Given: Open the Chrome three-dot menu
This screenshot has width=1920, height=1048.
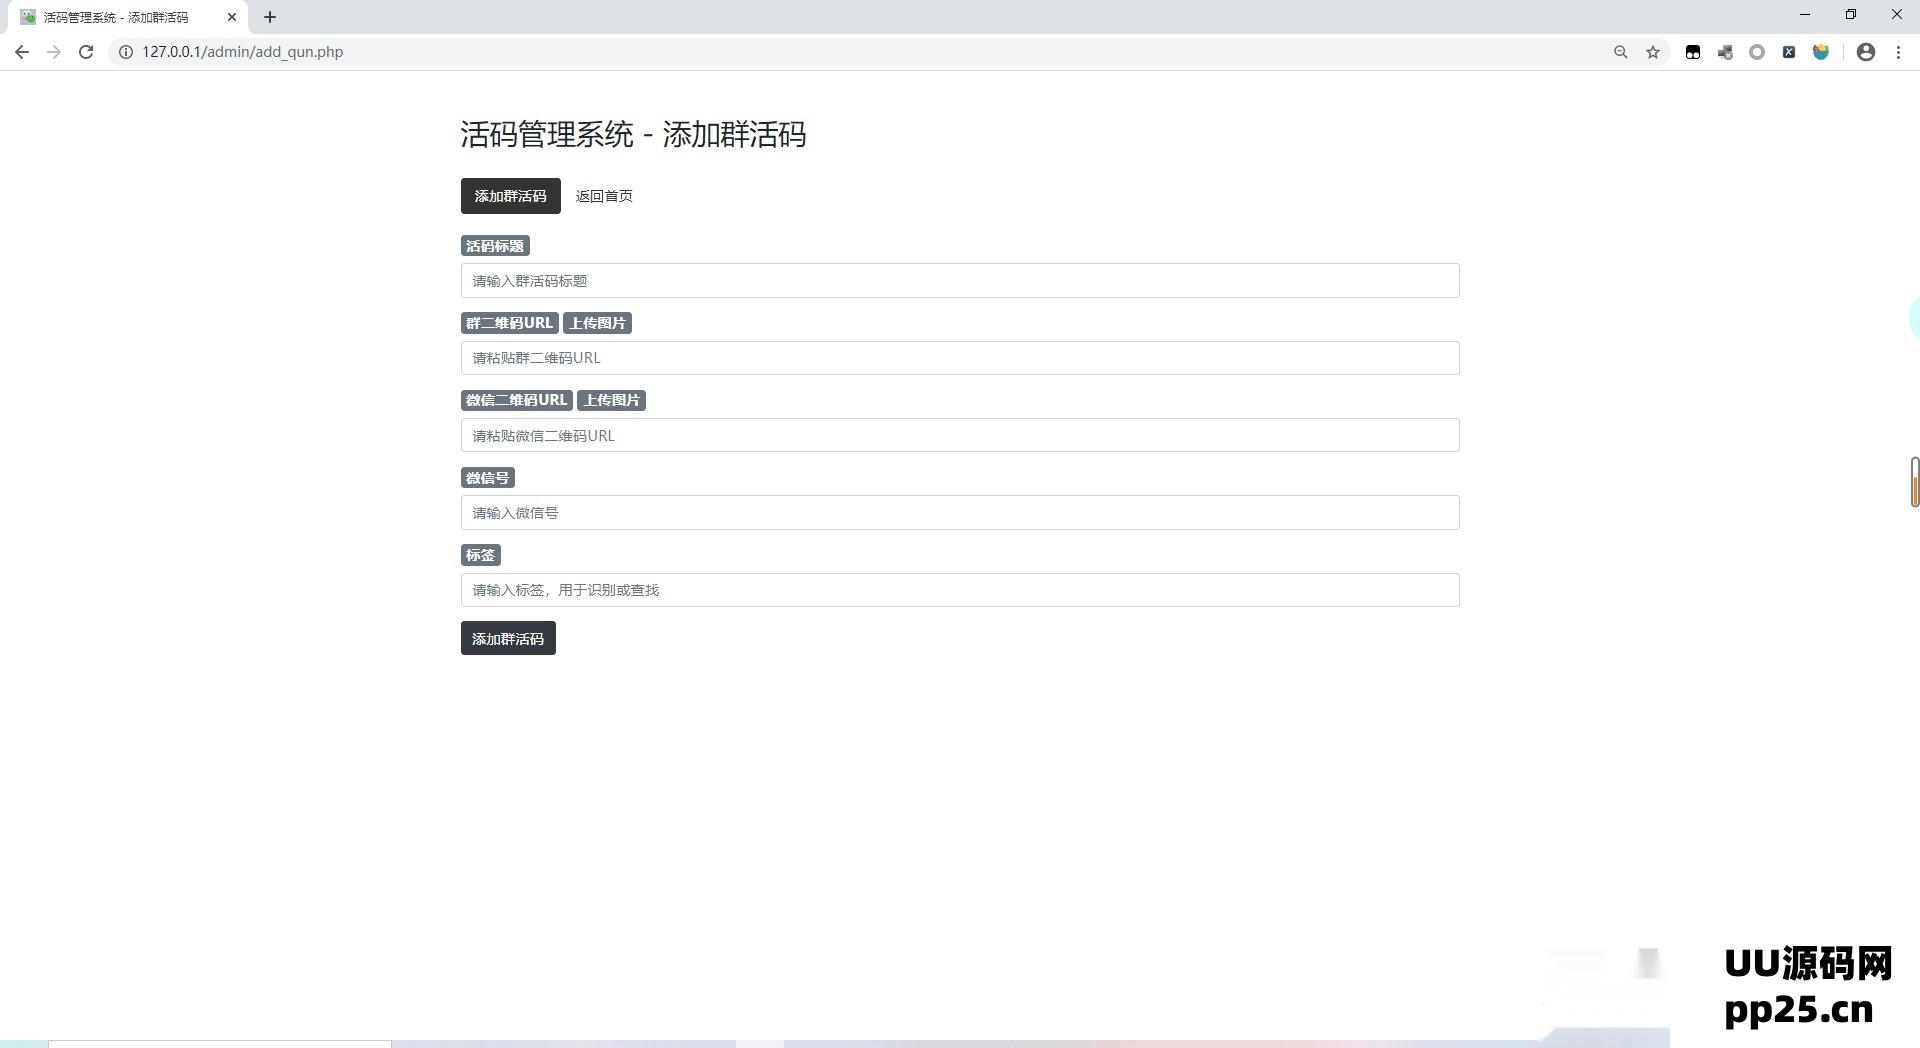Looking at the screenshot, I should pyautogui.click(x=1899, y=51).
